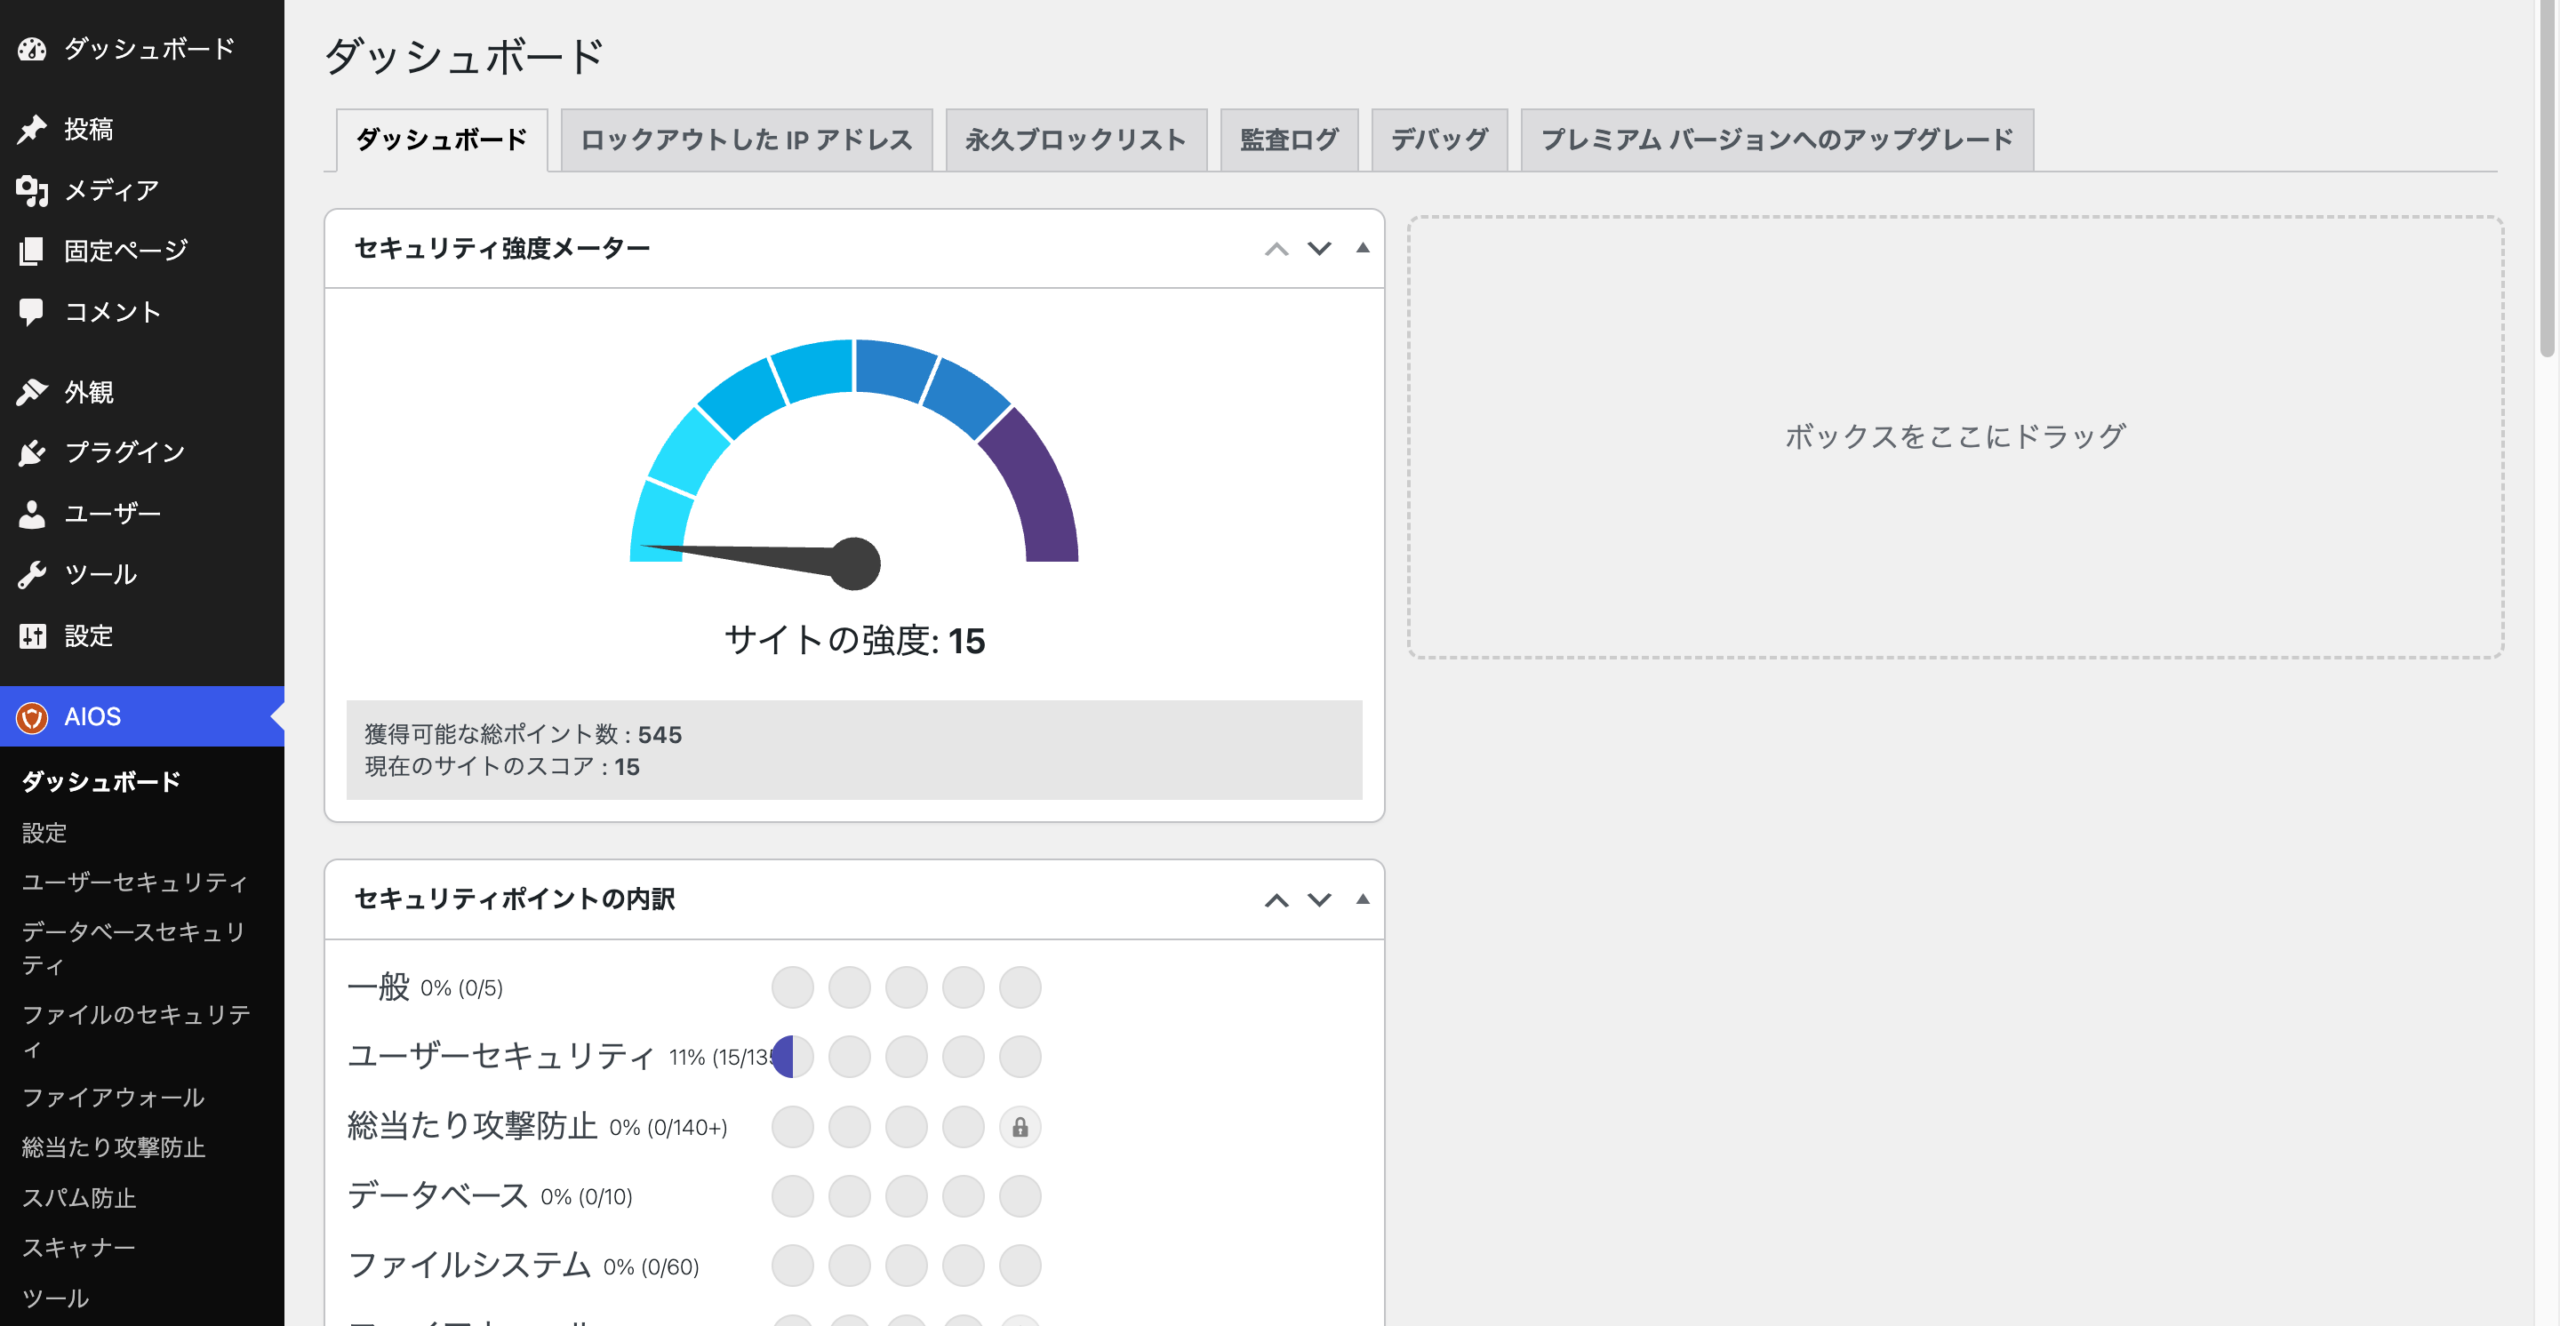
Task: Open the 監査ログ tab
Action: (1289, 140)
